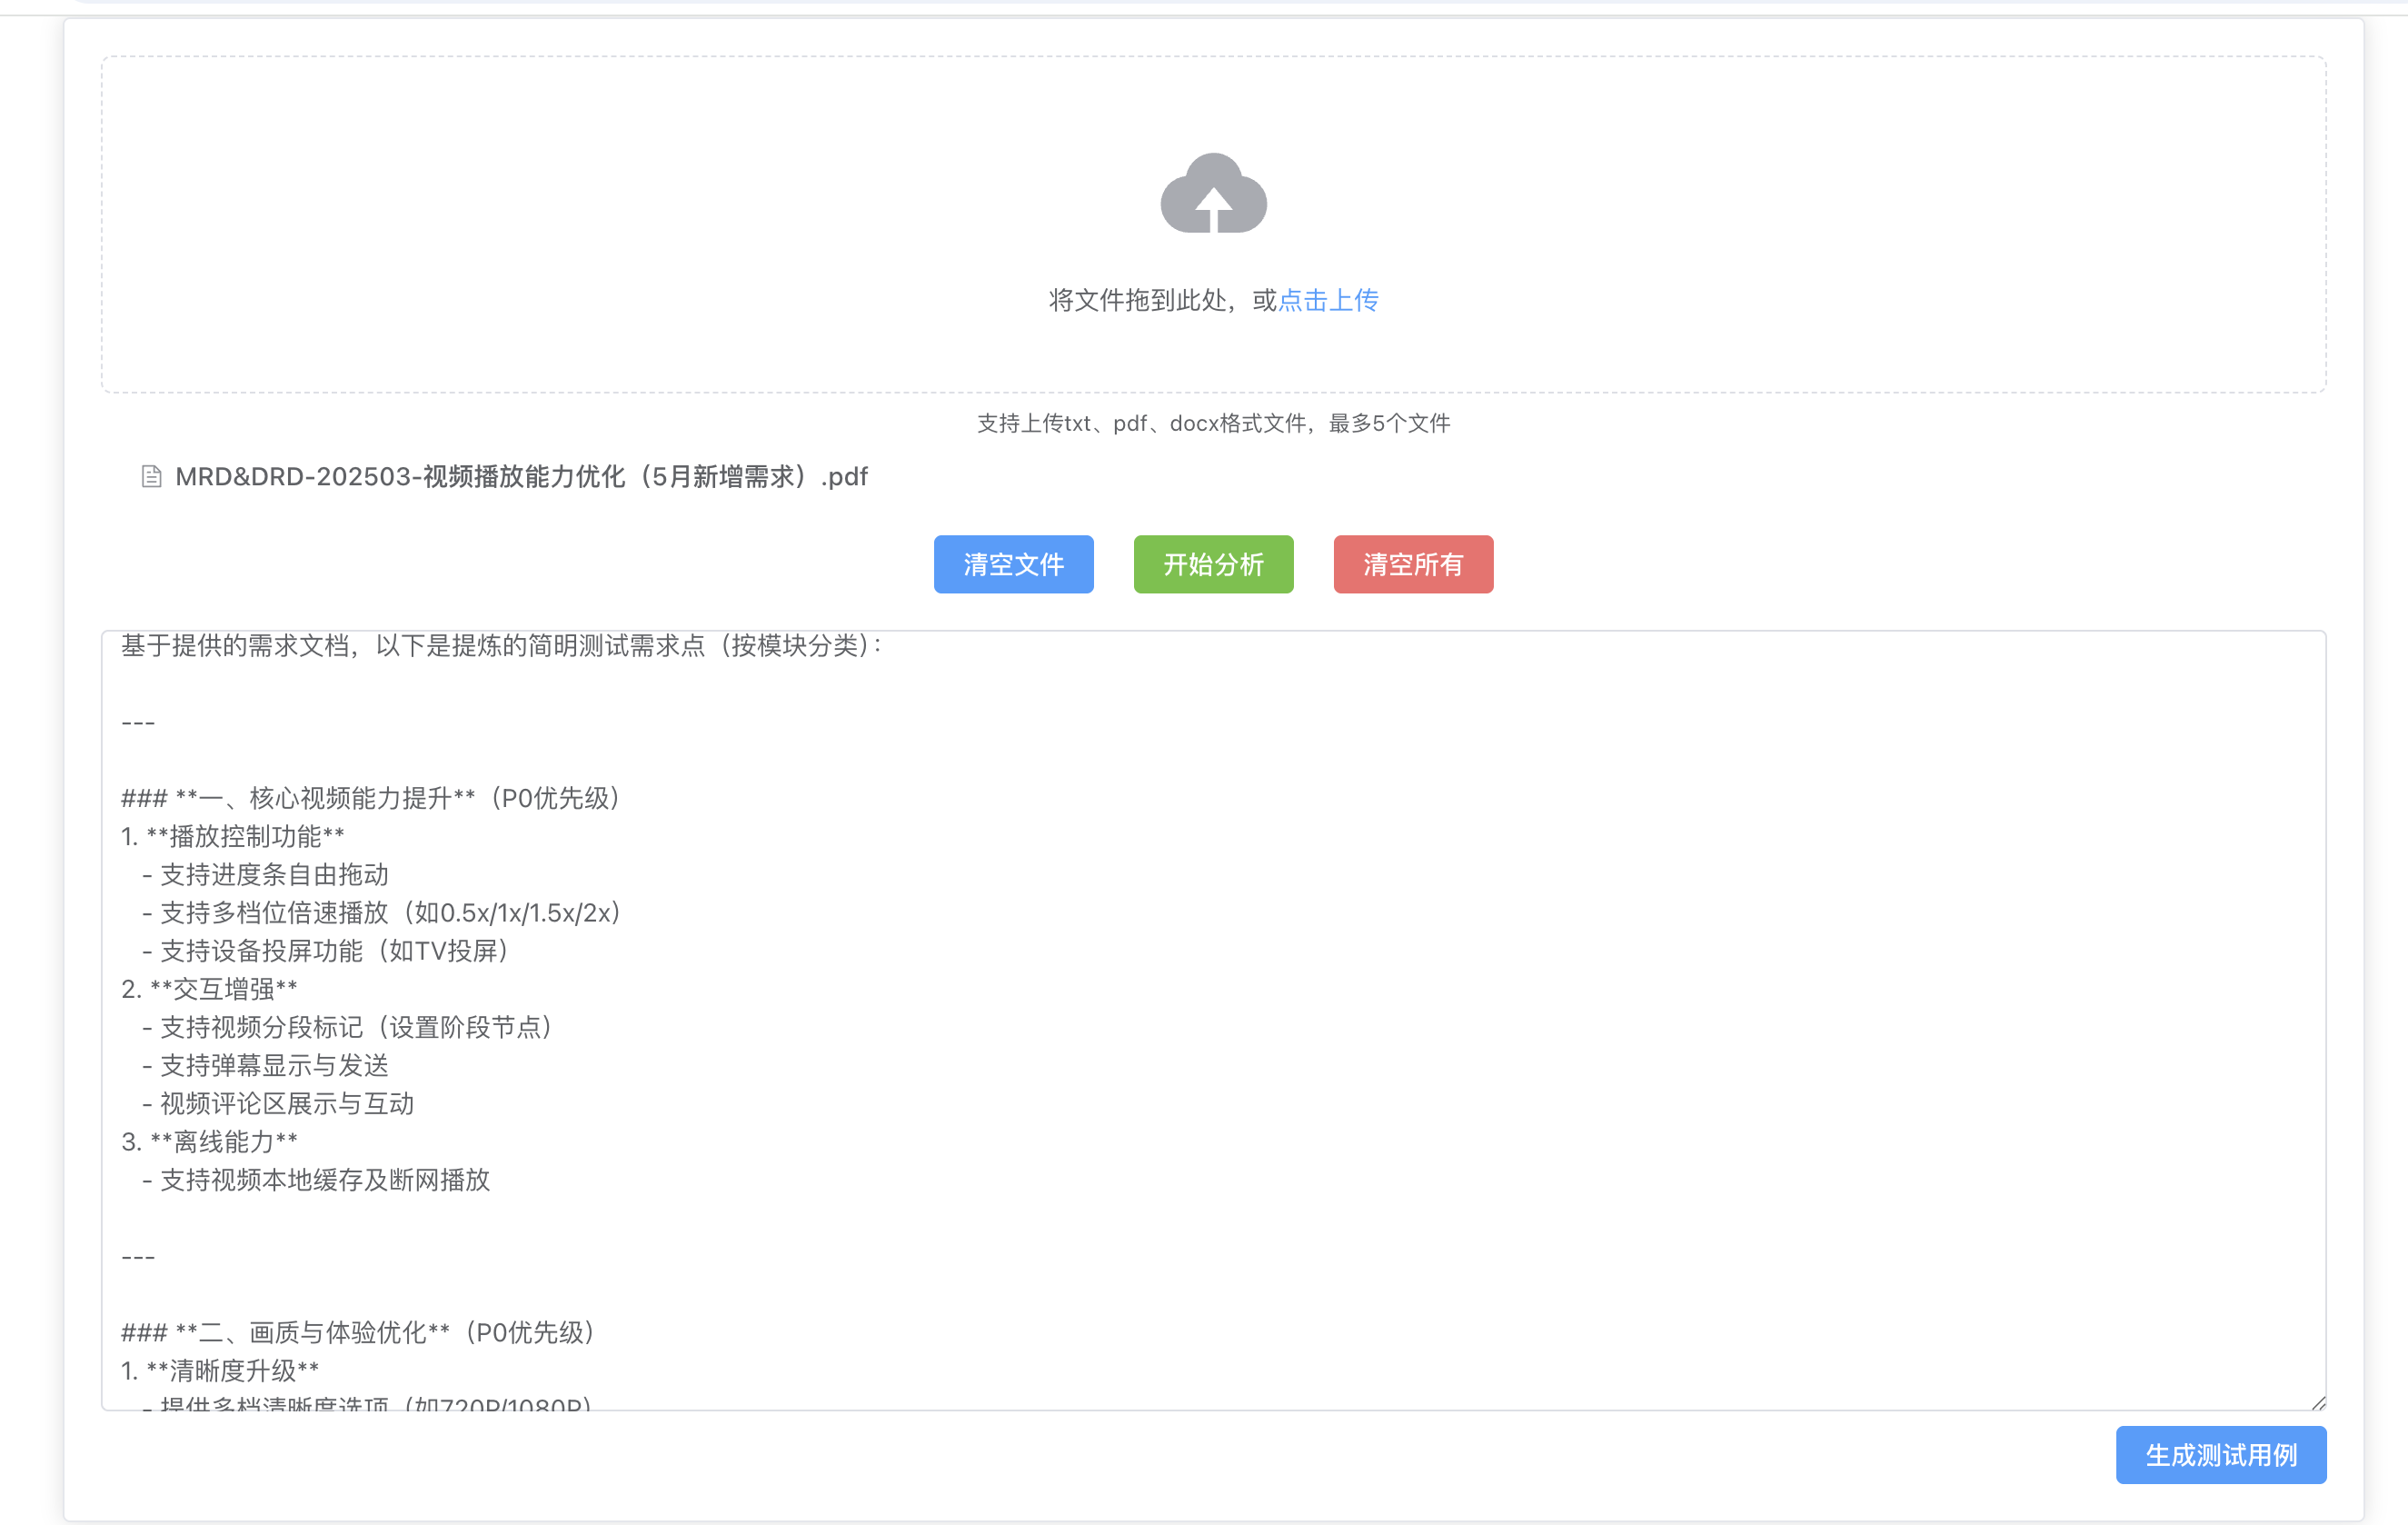This screenshot has width=2408, height=1525.
Task: Select the uploaded MRD&DRD-202503 PDF file entry
Action: tap(520, 477)
